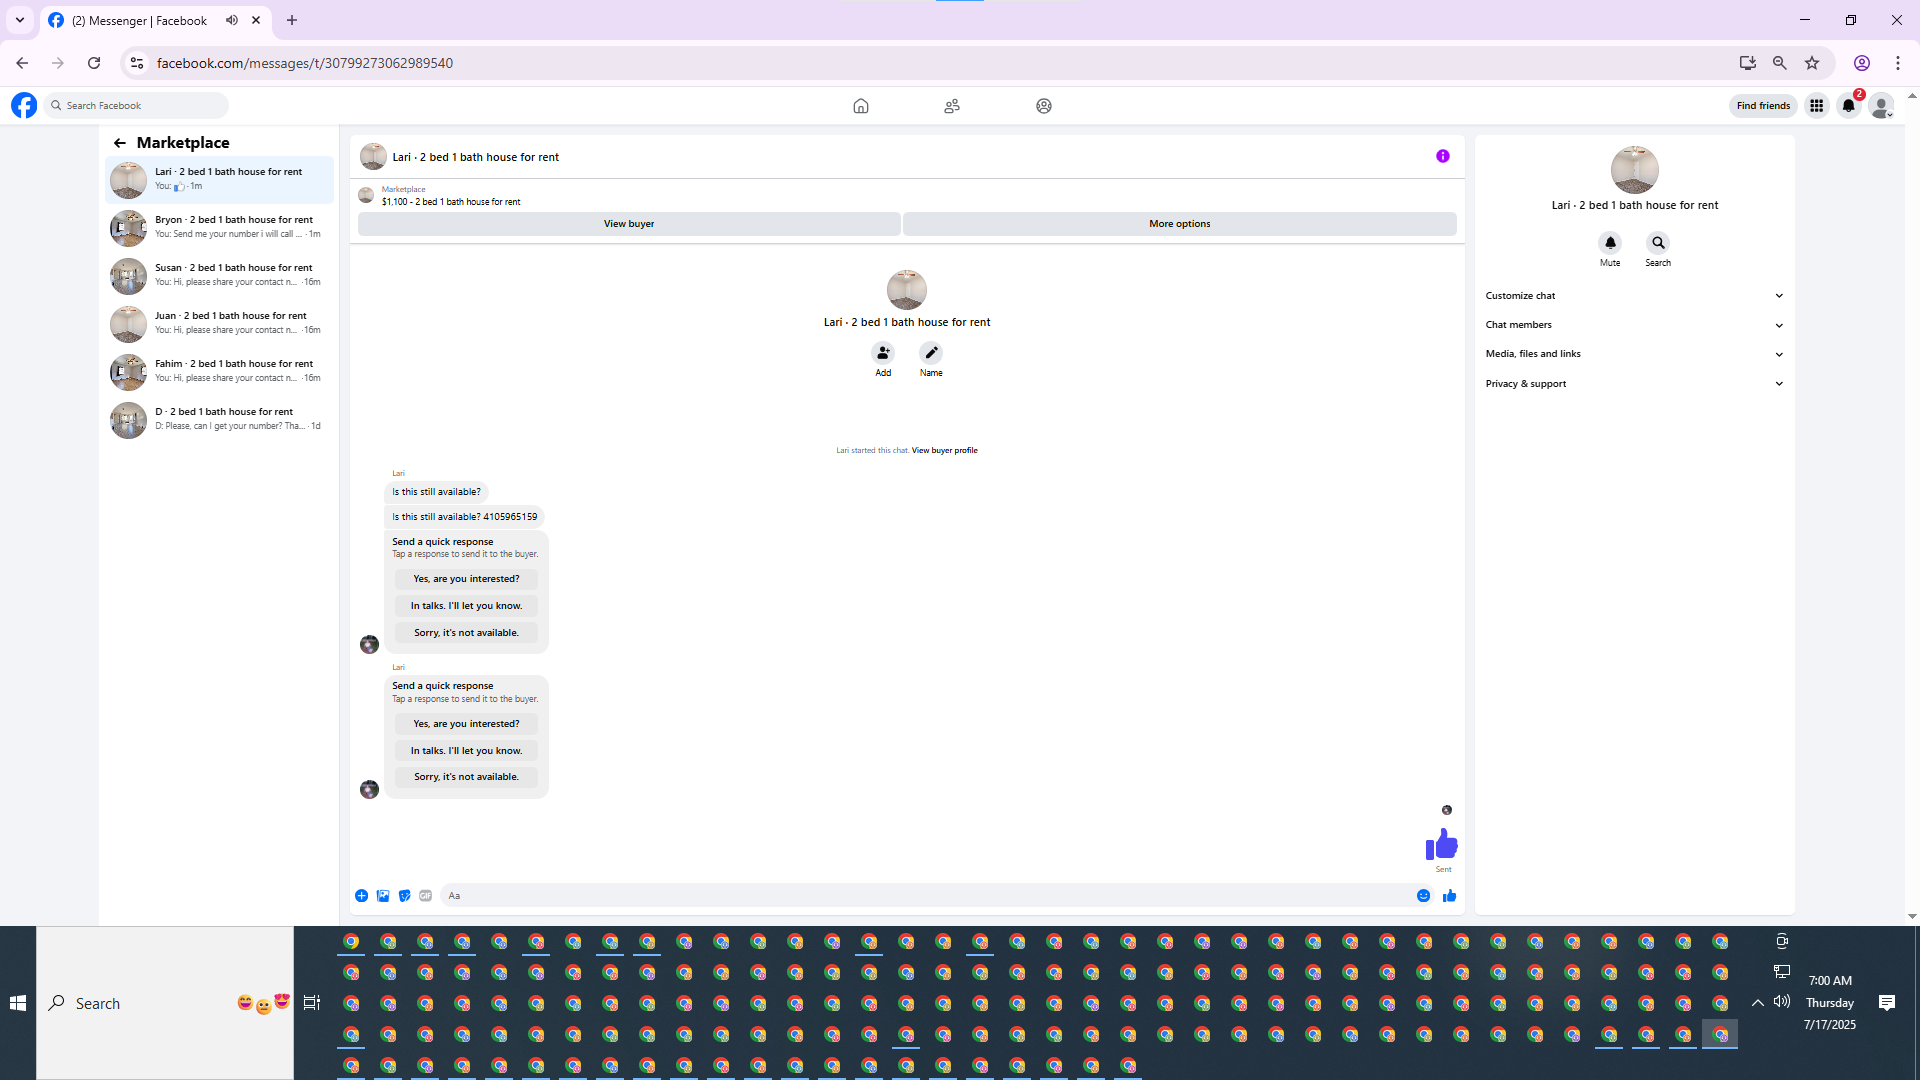Expand Media, files and links section

click(1634, 354)
